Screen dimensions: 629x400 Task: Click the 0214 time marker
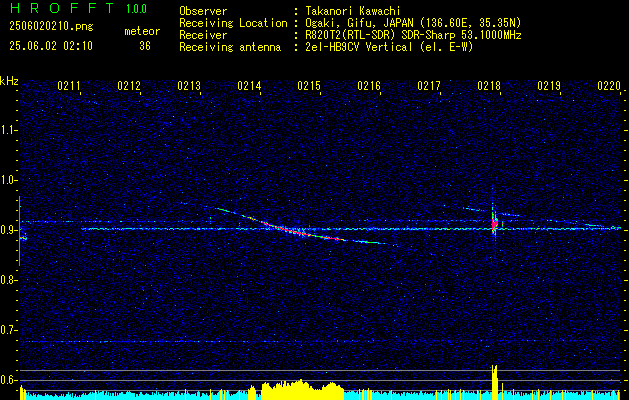249,86
